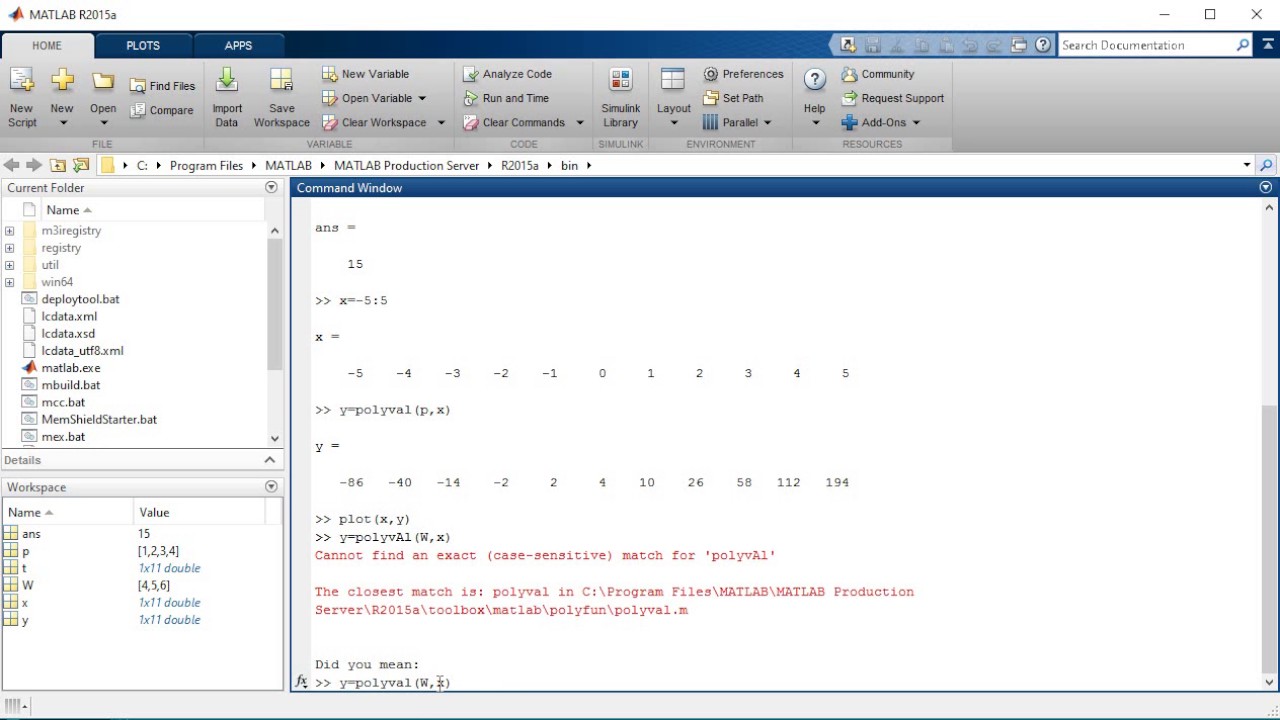Select variable p in Workspace

pyautogui.click(x=26, y=551)
